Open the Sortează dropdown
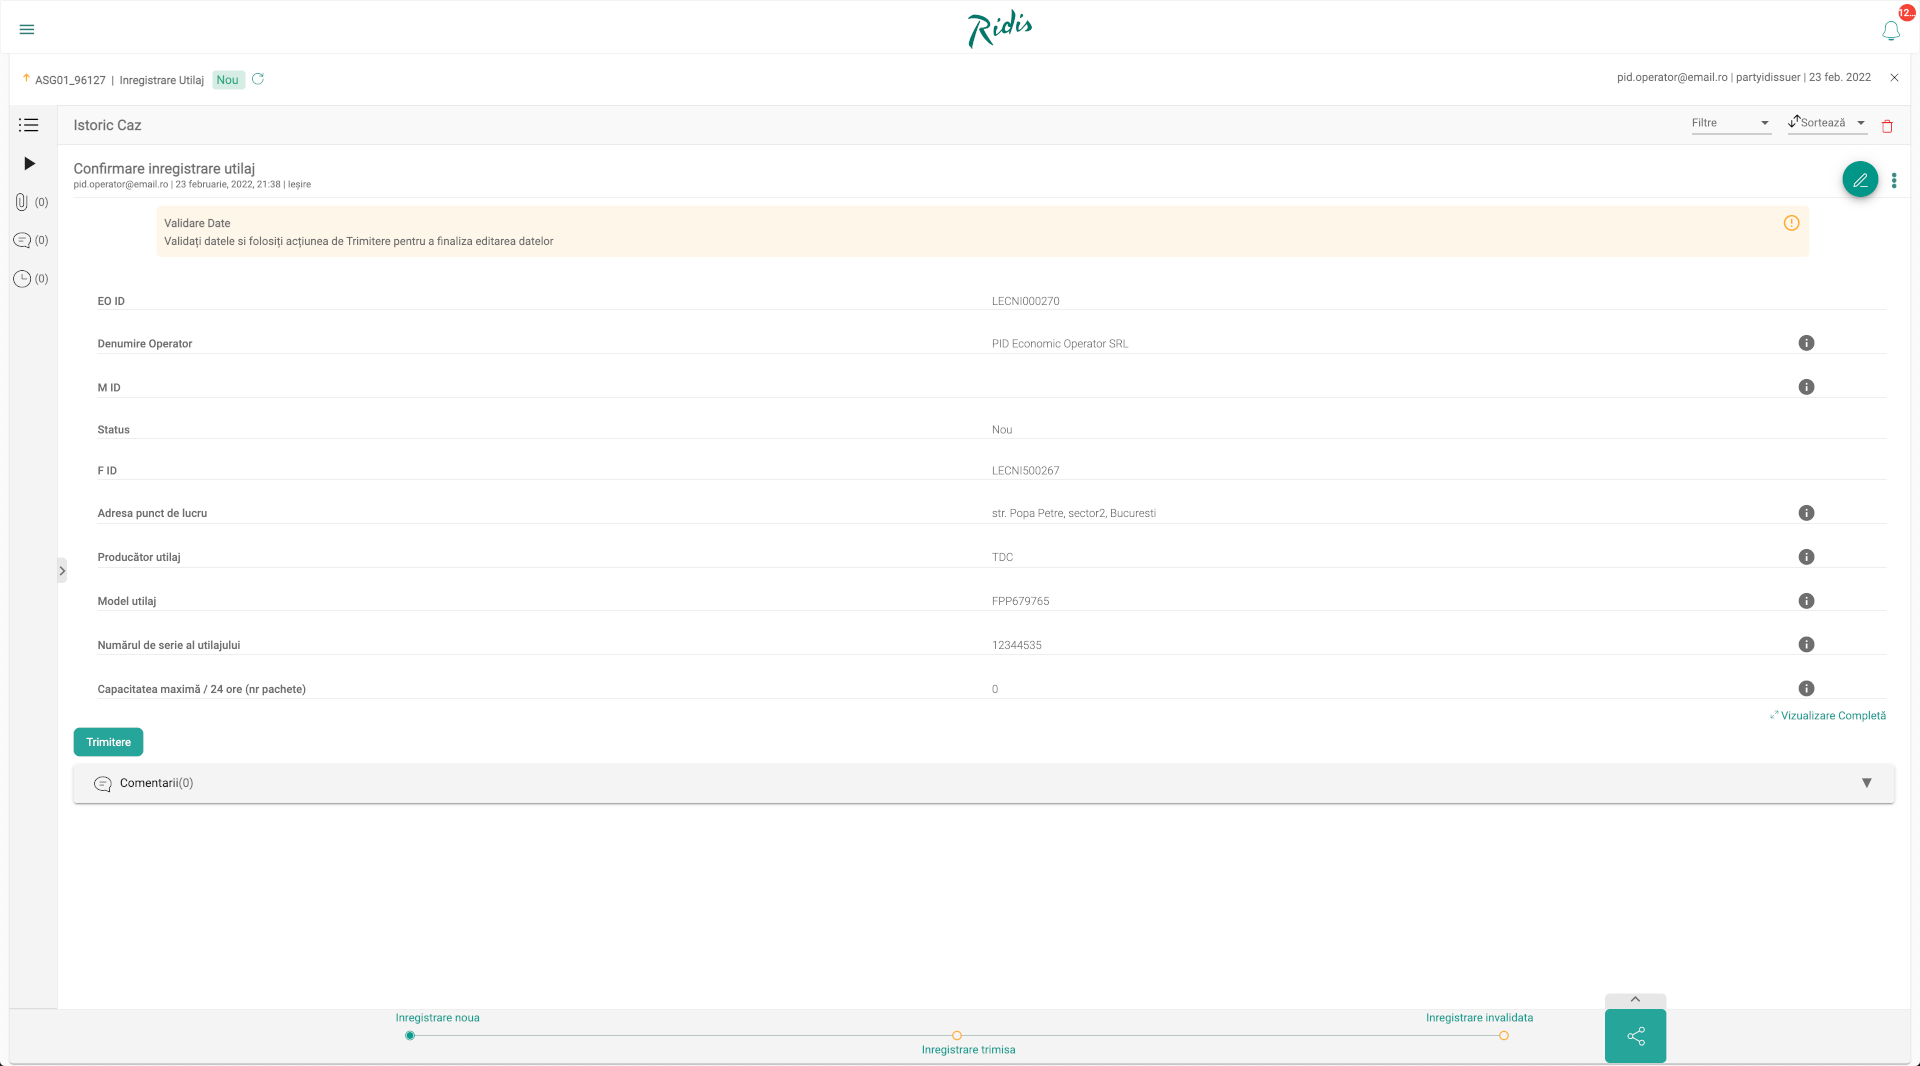This screenshot has width=1920, height=1066. 1827,123
